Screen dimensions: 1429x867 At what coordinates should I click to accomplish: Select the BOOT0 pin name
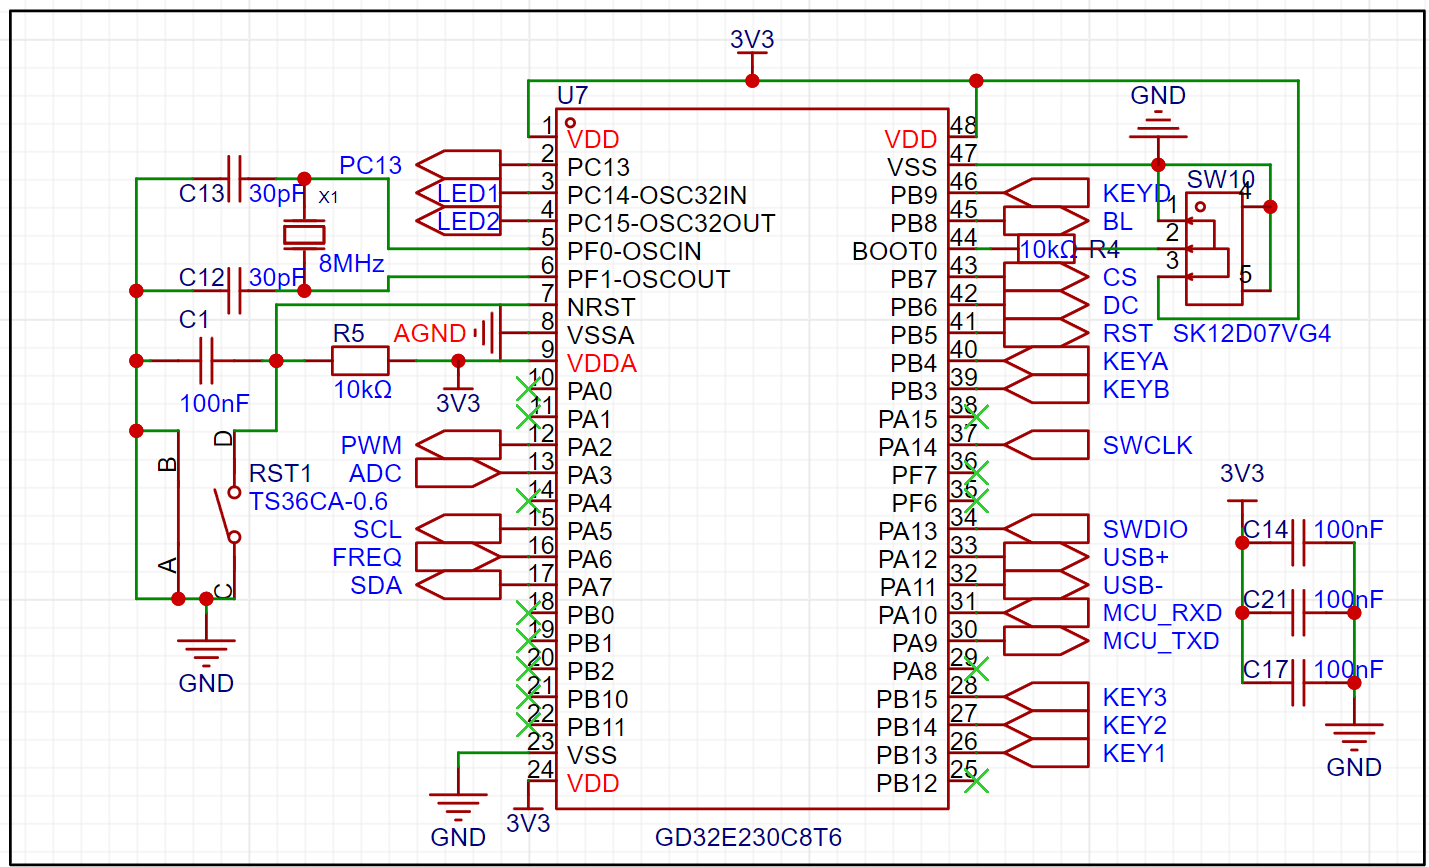894,251
